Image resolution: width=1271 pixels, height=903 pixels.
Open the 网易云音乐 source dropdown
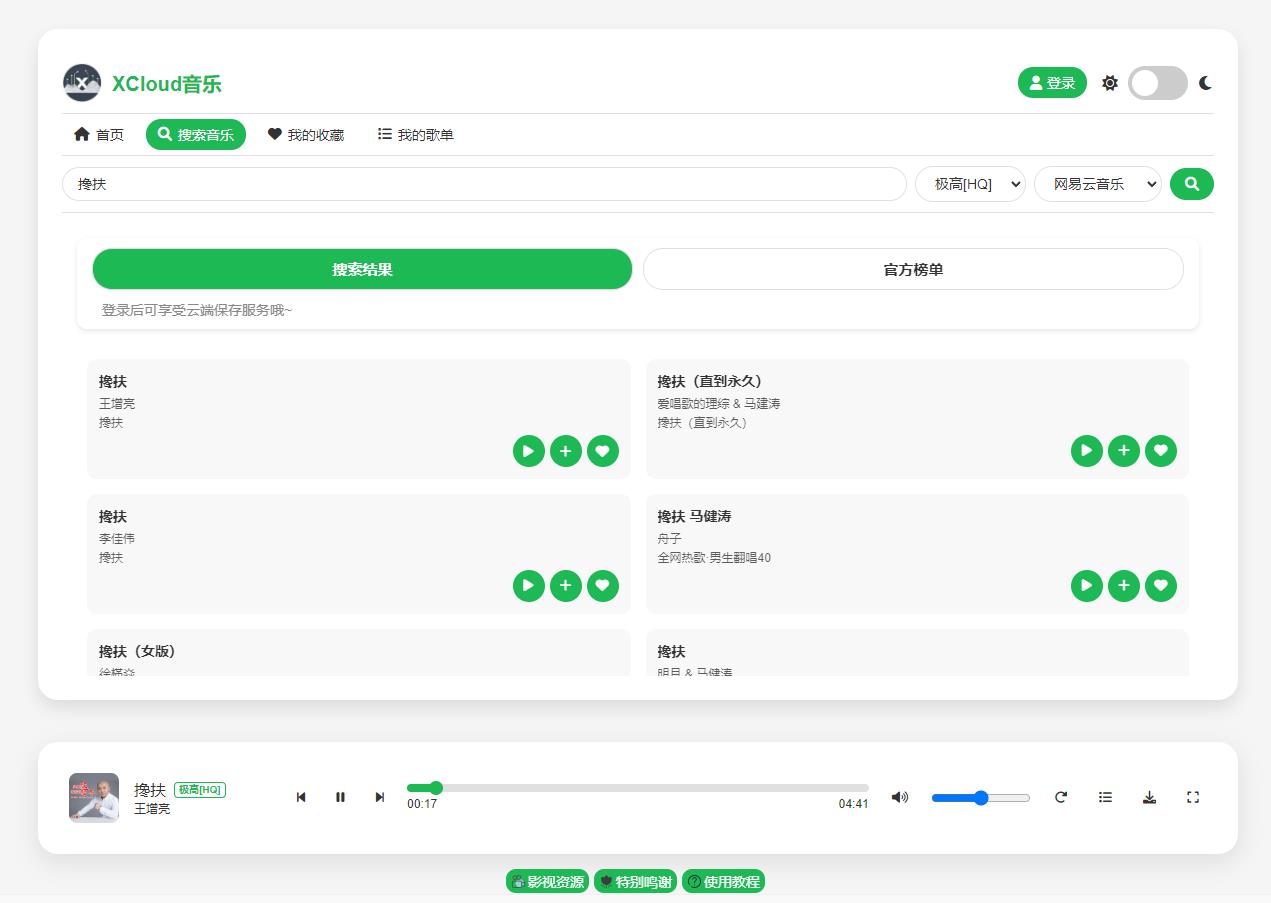pyautogui.click(x=1097, y=184)
